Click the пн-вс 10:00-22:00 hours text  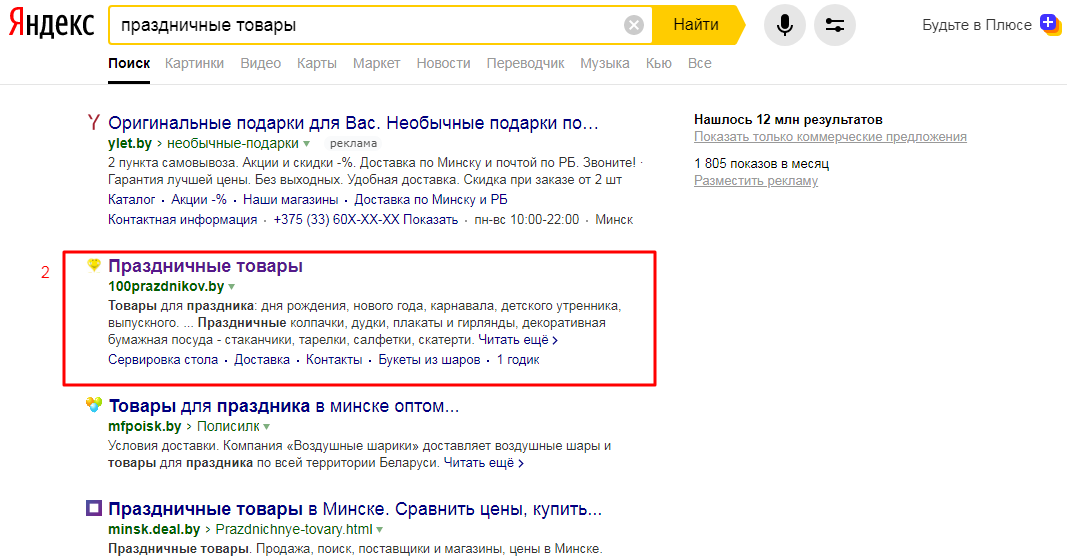(527, 220)
